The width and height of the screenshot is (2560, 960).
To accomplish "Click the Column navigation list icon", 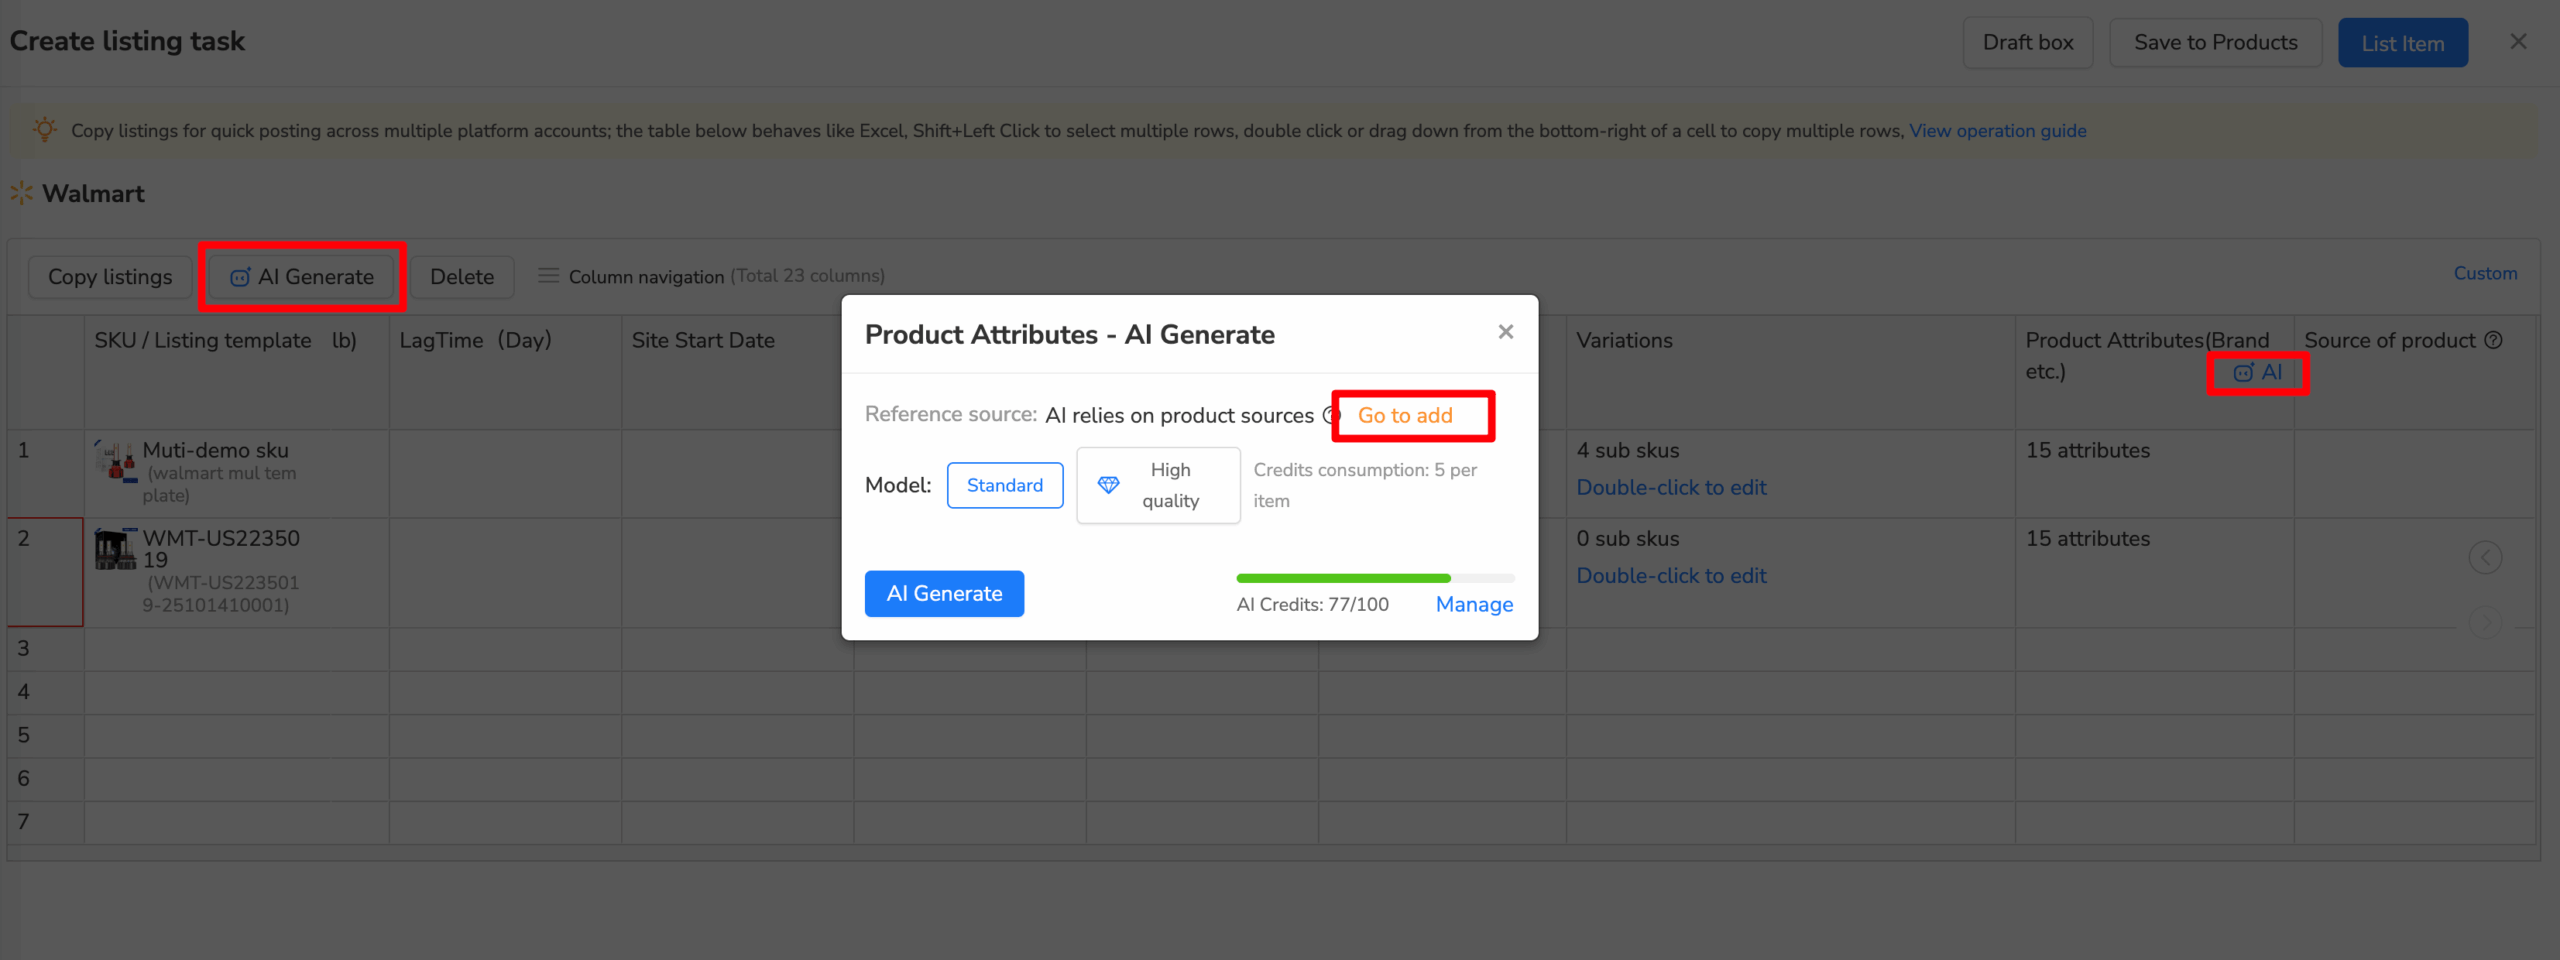I will click(x=548, y=275).
